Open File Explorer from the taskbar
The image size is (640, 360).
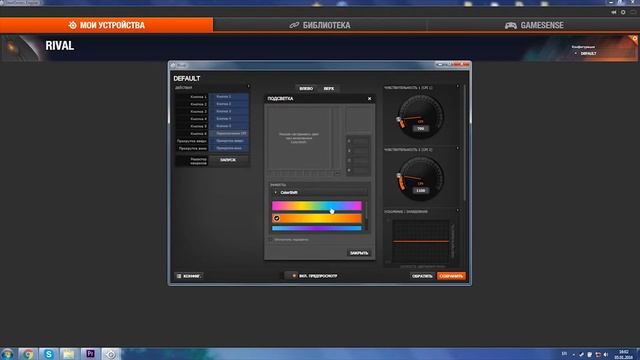(69, 354)
